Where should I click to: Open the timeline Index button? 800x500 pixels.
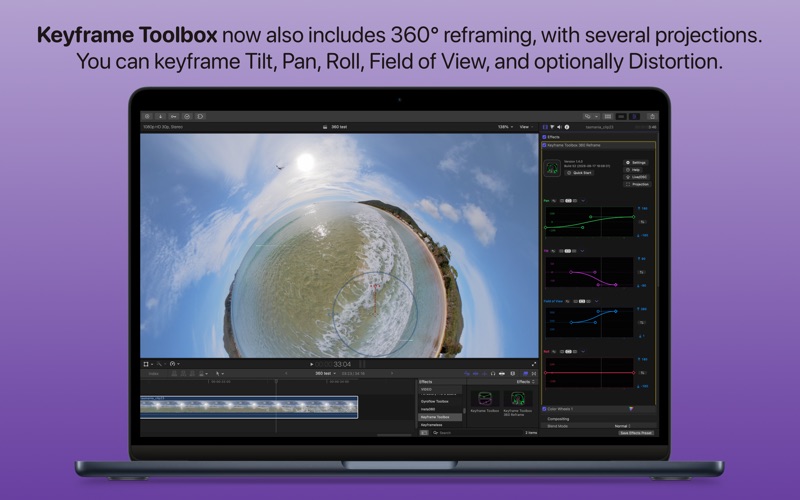pyautogui.click(x=154, y=373)
